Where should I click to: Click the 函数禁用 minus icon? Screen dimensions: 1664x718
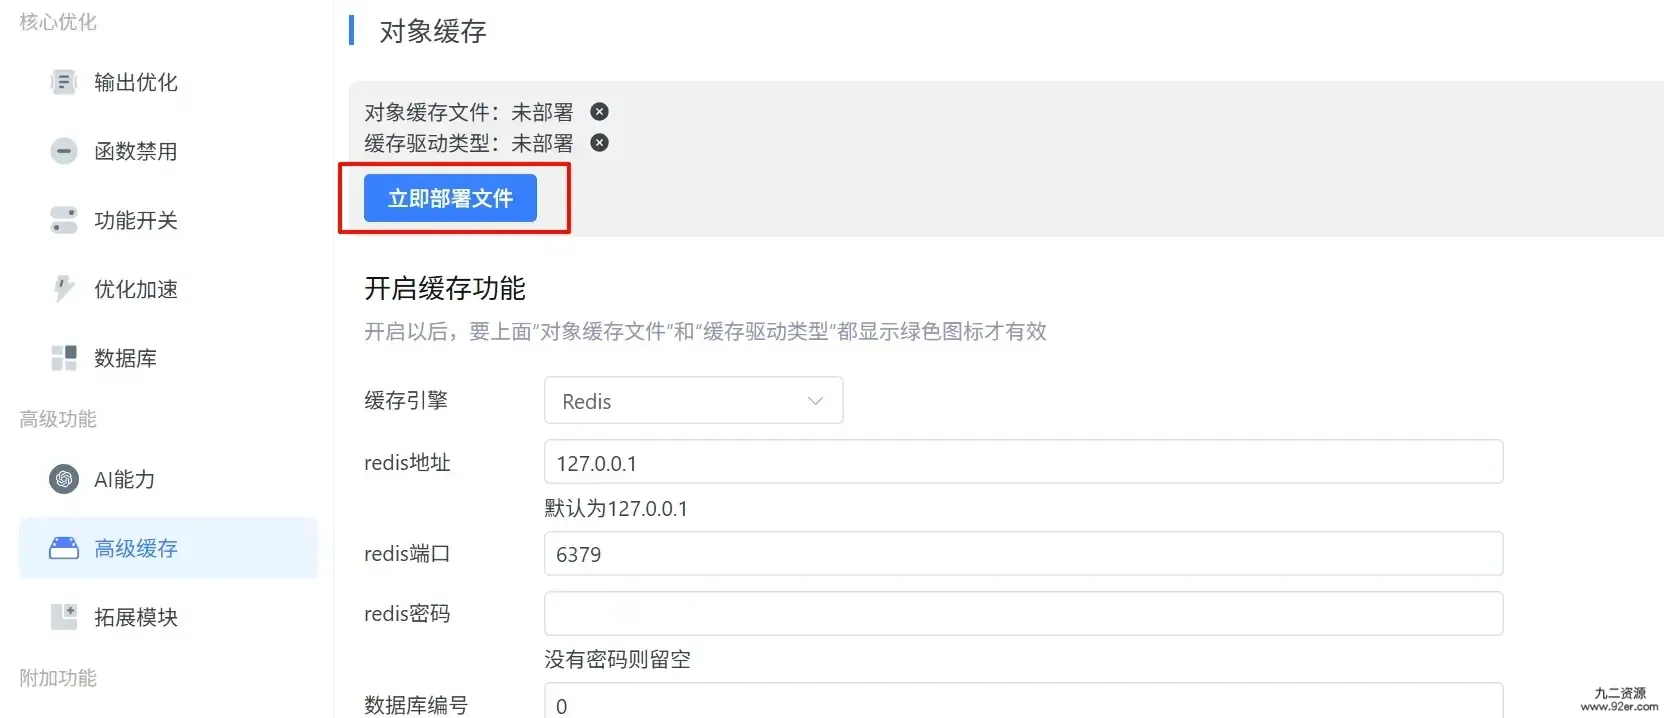click(64, 151)
